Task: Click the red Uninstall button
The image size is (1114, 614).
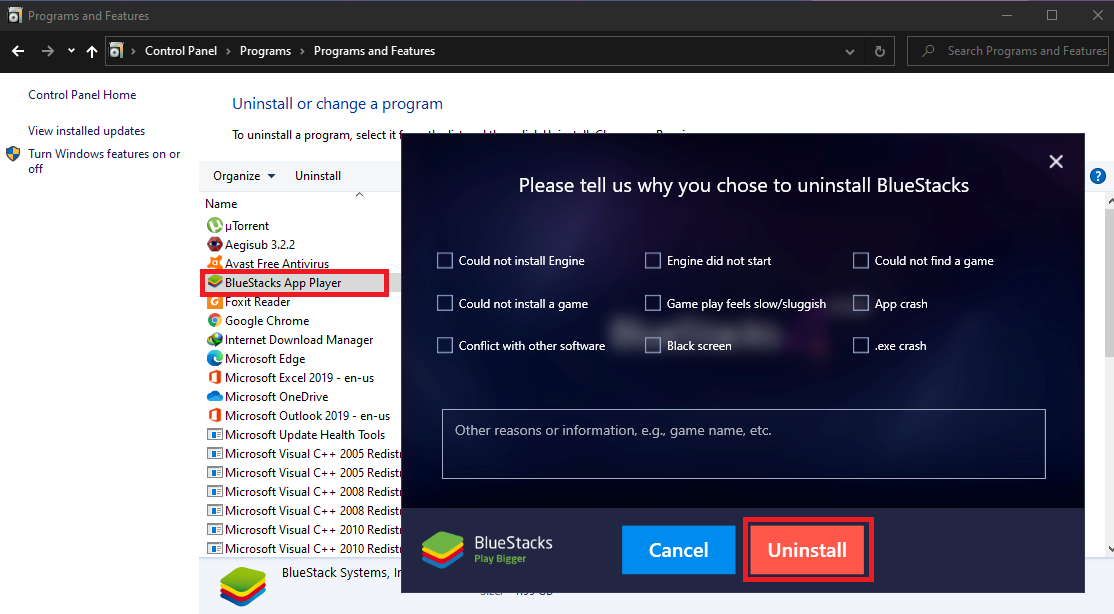Action: point(807,549)
